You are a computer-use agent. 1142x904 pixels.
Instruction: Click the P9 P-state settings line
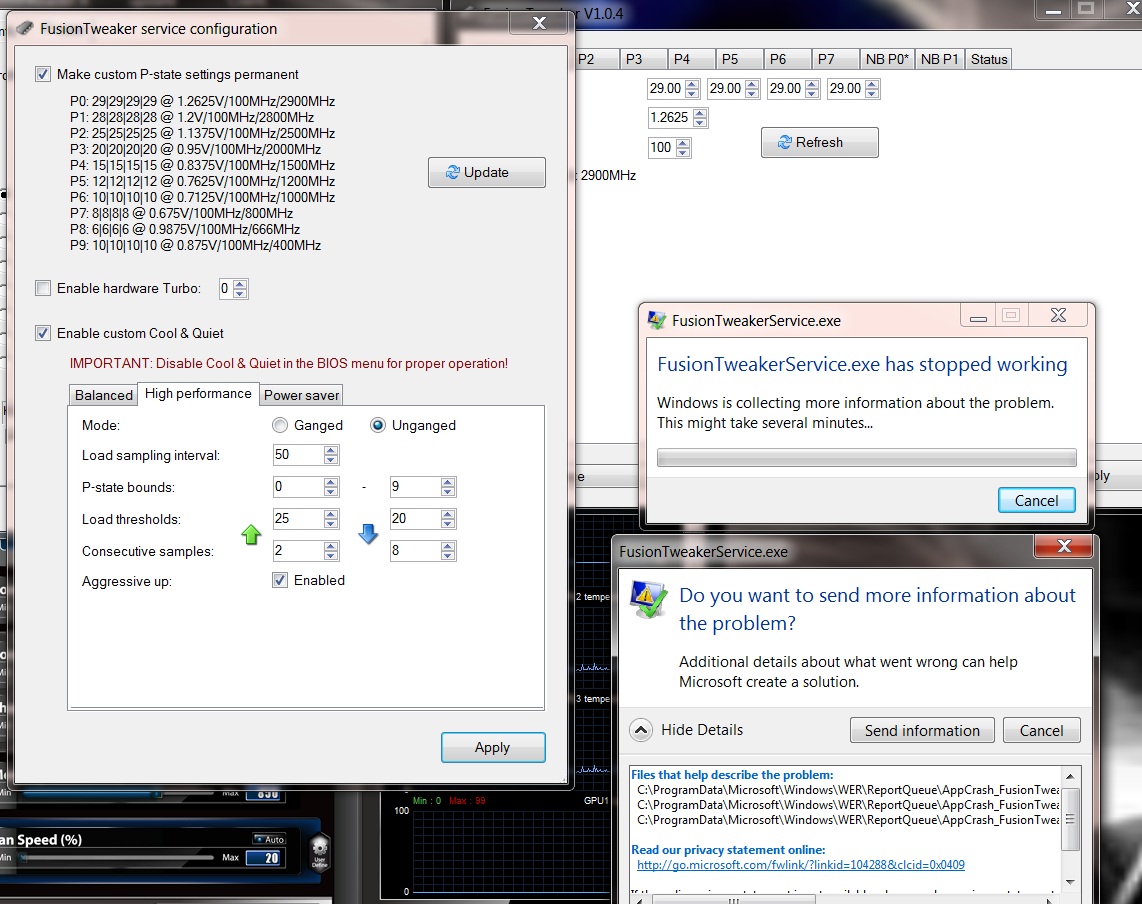(195, 245)
